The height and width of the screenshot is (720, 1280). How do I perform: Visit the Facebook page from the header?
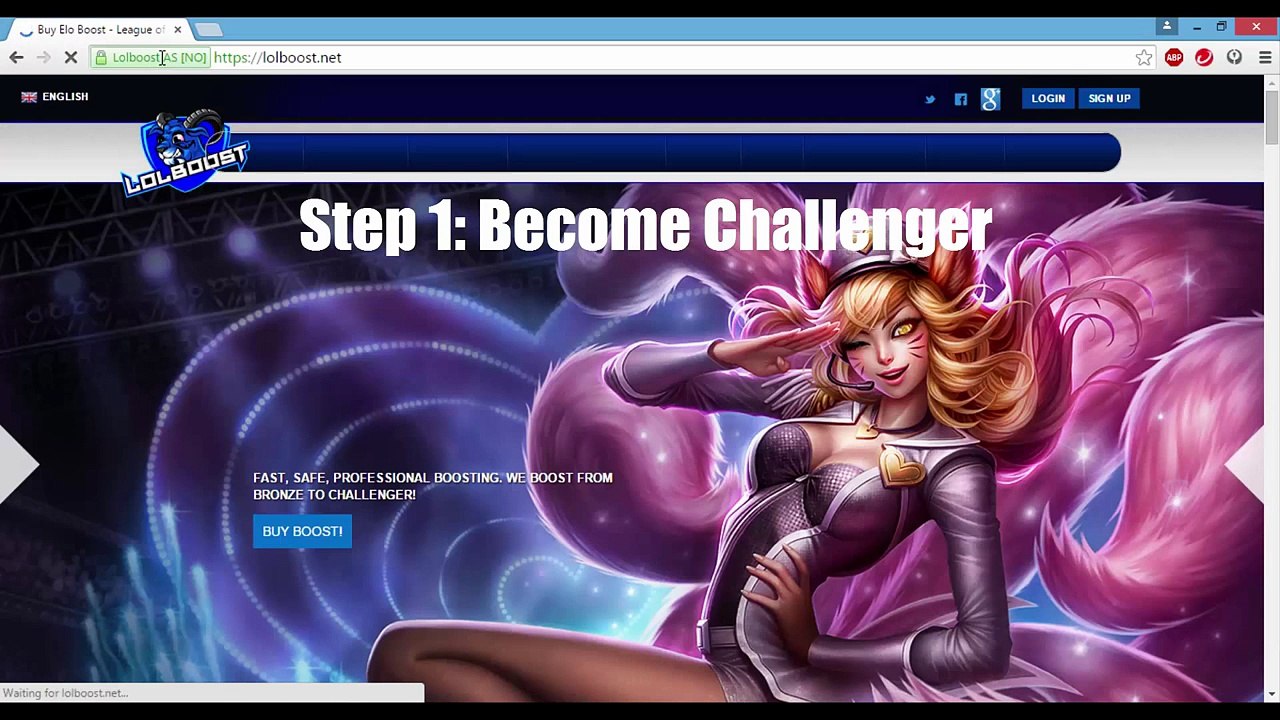pyautogui.click(x=961, y=99)
